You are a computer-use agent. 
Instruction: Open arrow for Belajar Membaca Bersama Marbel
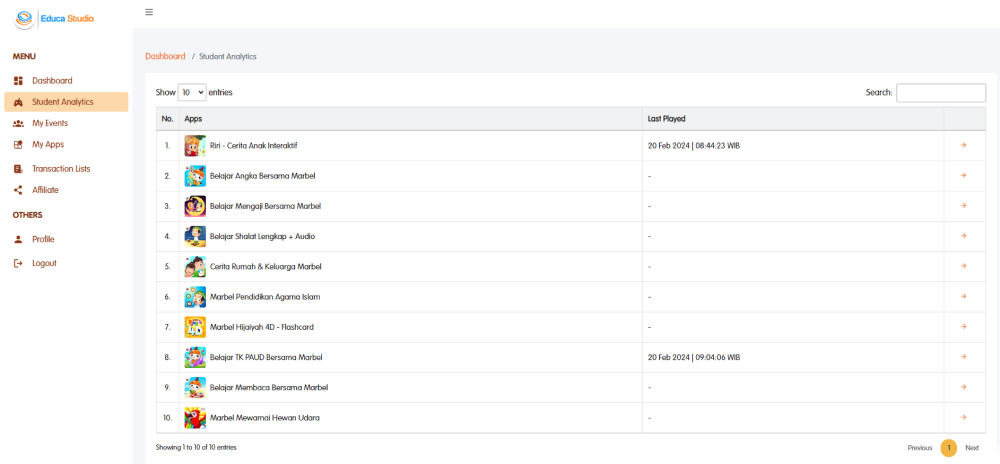click(963, 387)
